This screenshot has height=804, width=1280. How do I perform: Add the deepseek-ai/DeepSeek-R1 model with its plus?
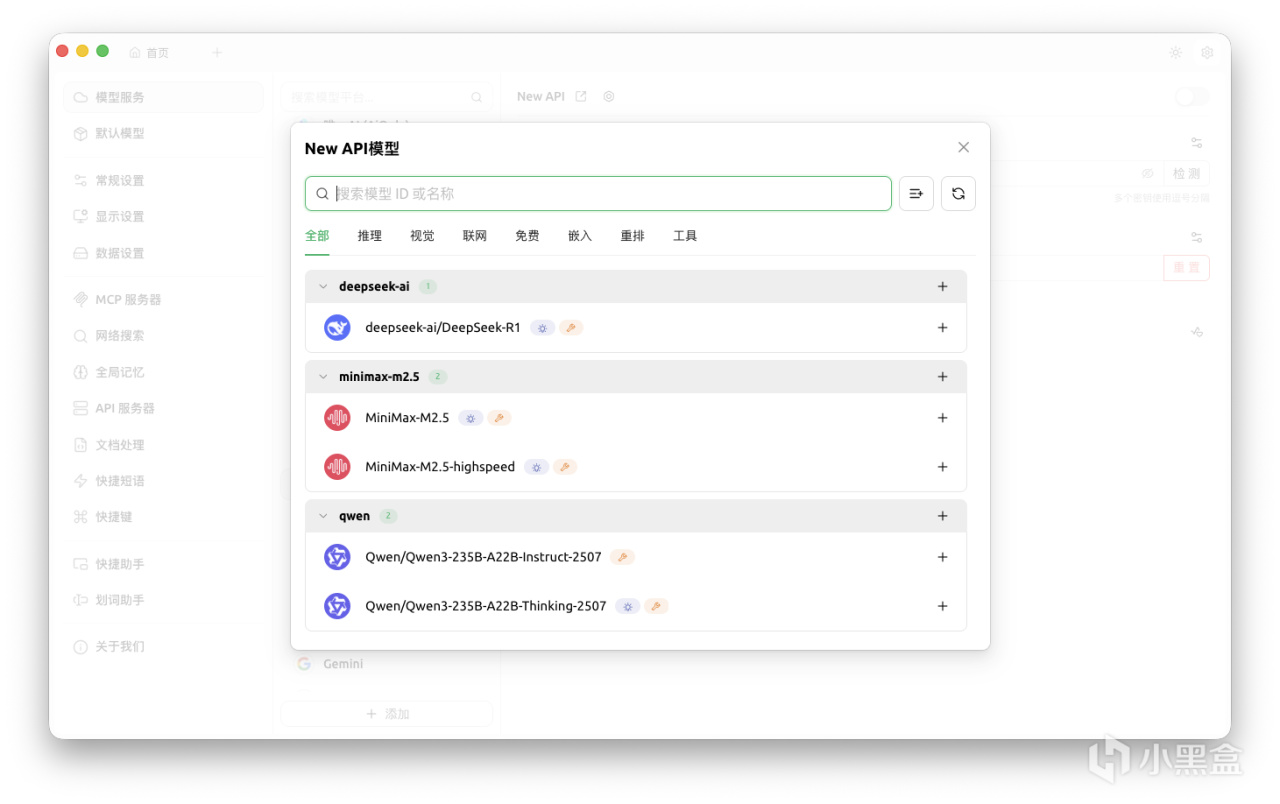[942, 328]
